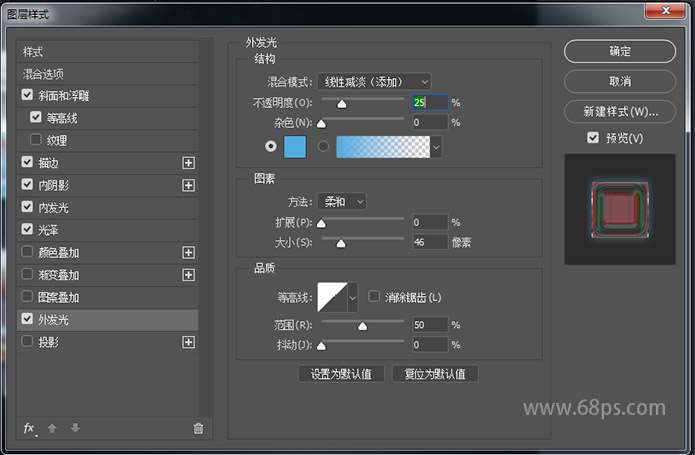This screenshot has height=455, width=695.
Task: Toggle the 消除锯齿 checkbox
Action: coord(374,297)
